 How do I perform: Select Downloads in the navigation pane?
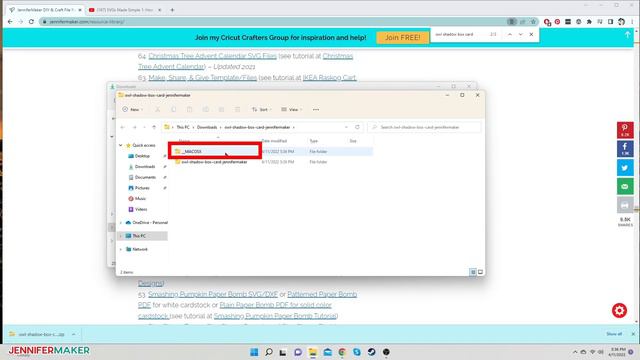click(144, 167)
